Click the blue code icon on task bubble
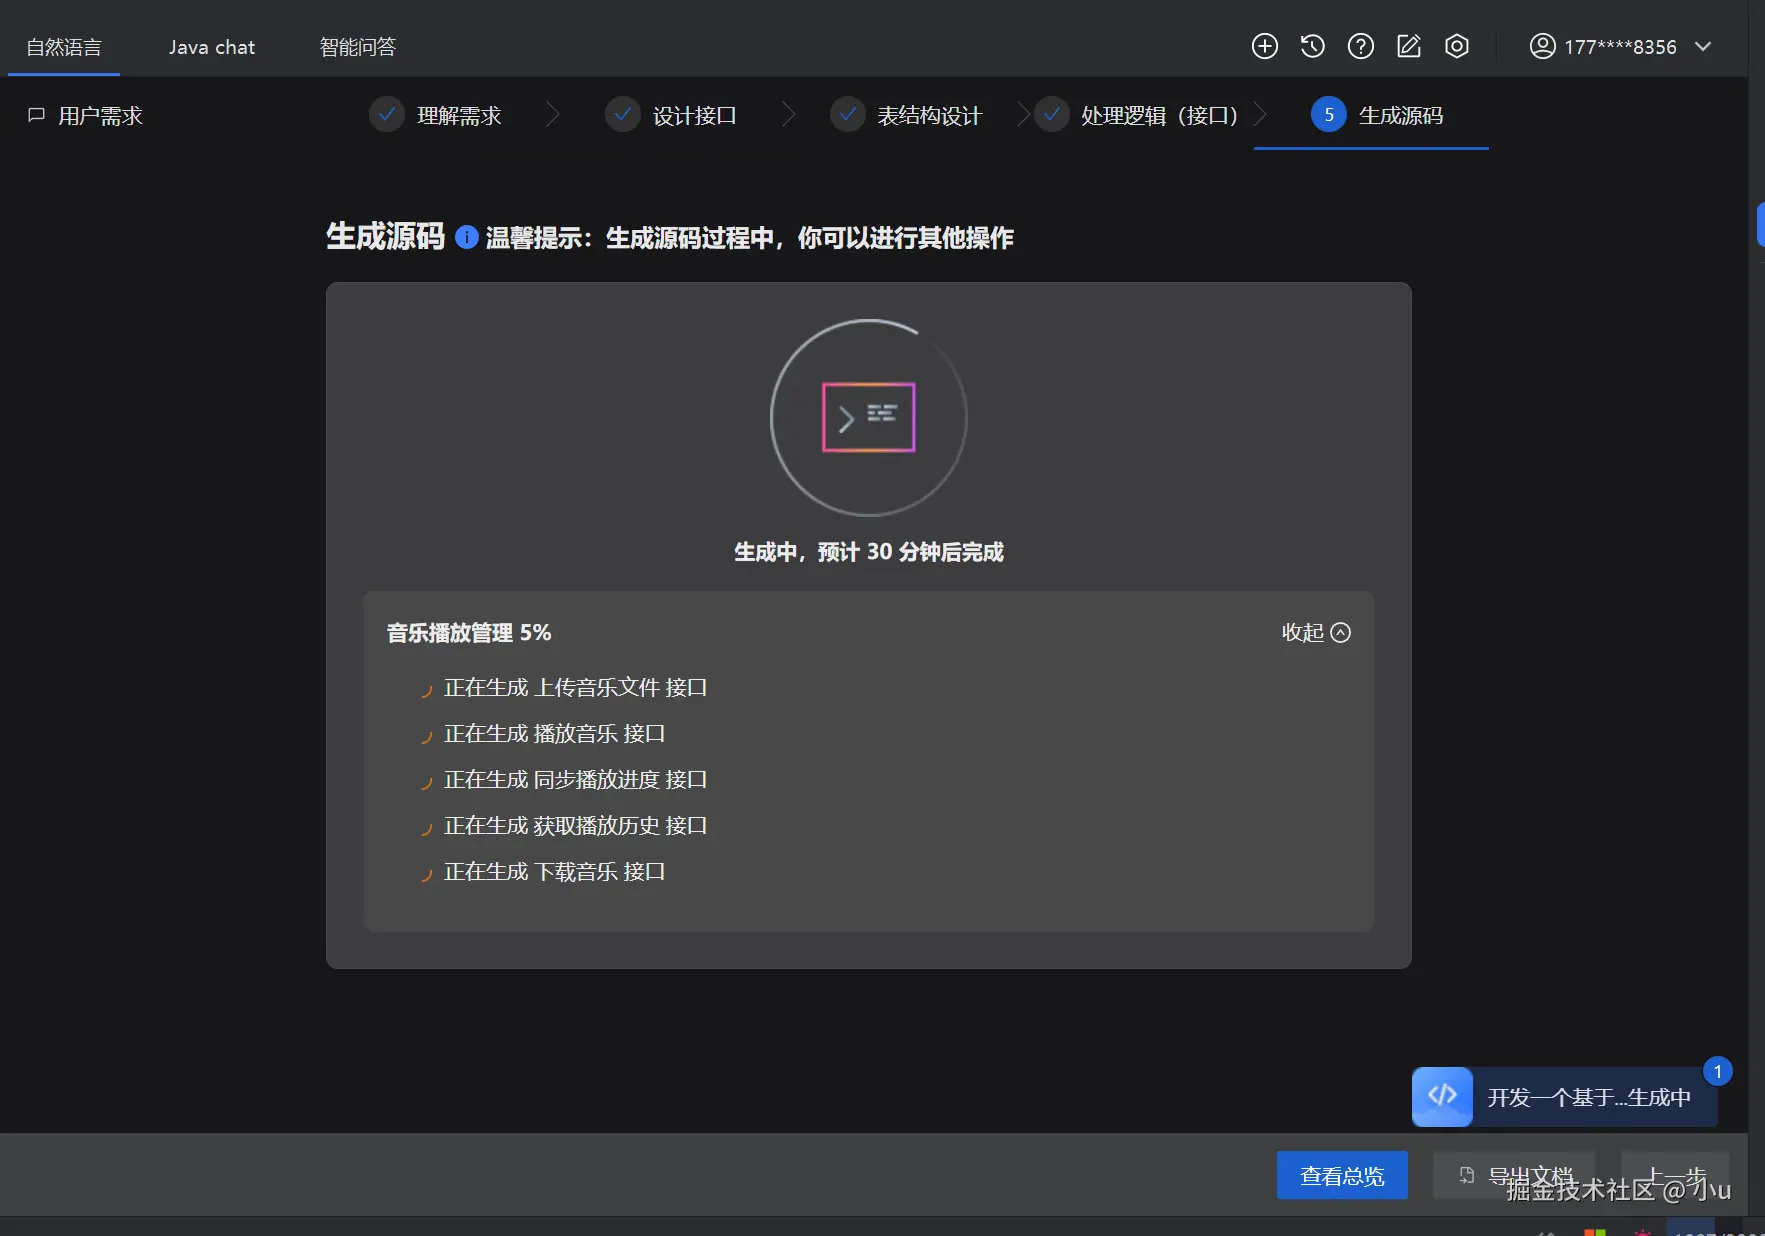This screenshot has height=1236, width=1765. [x=1442, y=1097]
